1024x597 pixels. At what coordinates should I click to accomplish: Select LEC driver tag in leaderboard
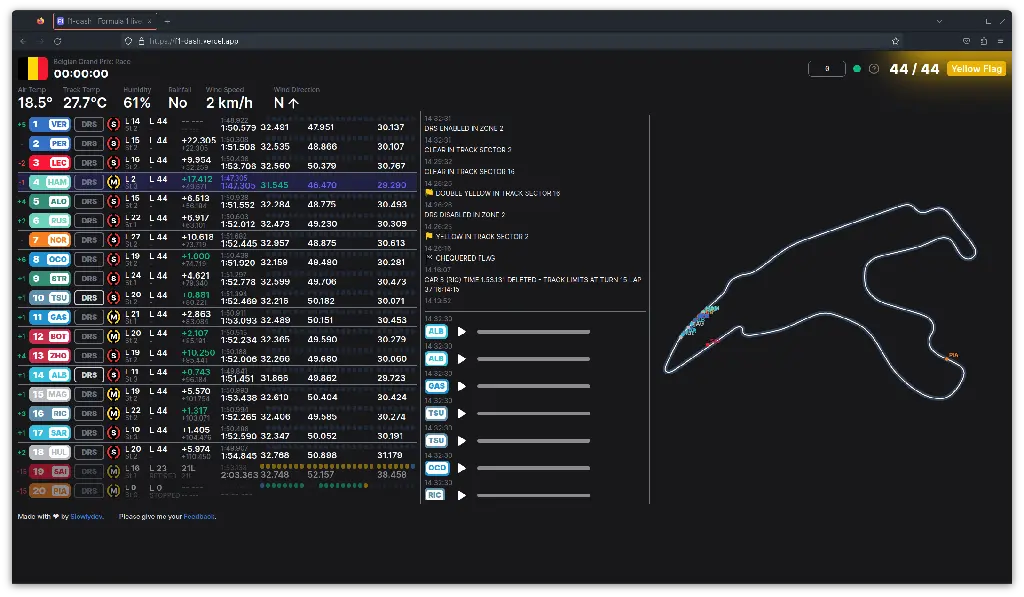pos(59,163)
